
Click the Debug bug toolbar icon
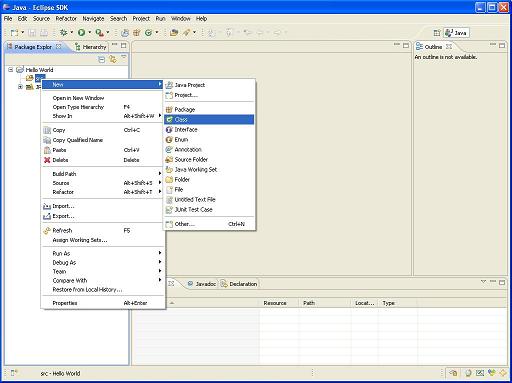63,32
